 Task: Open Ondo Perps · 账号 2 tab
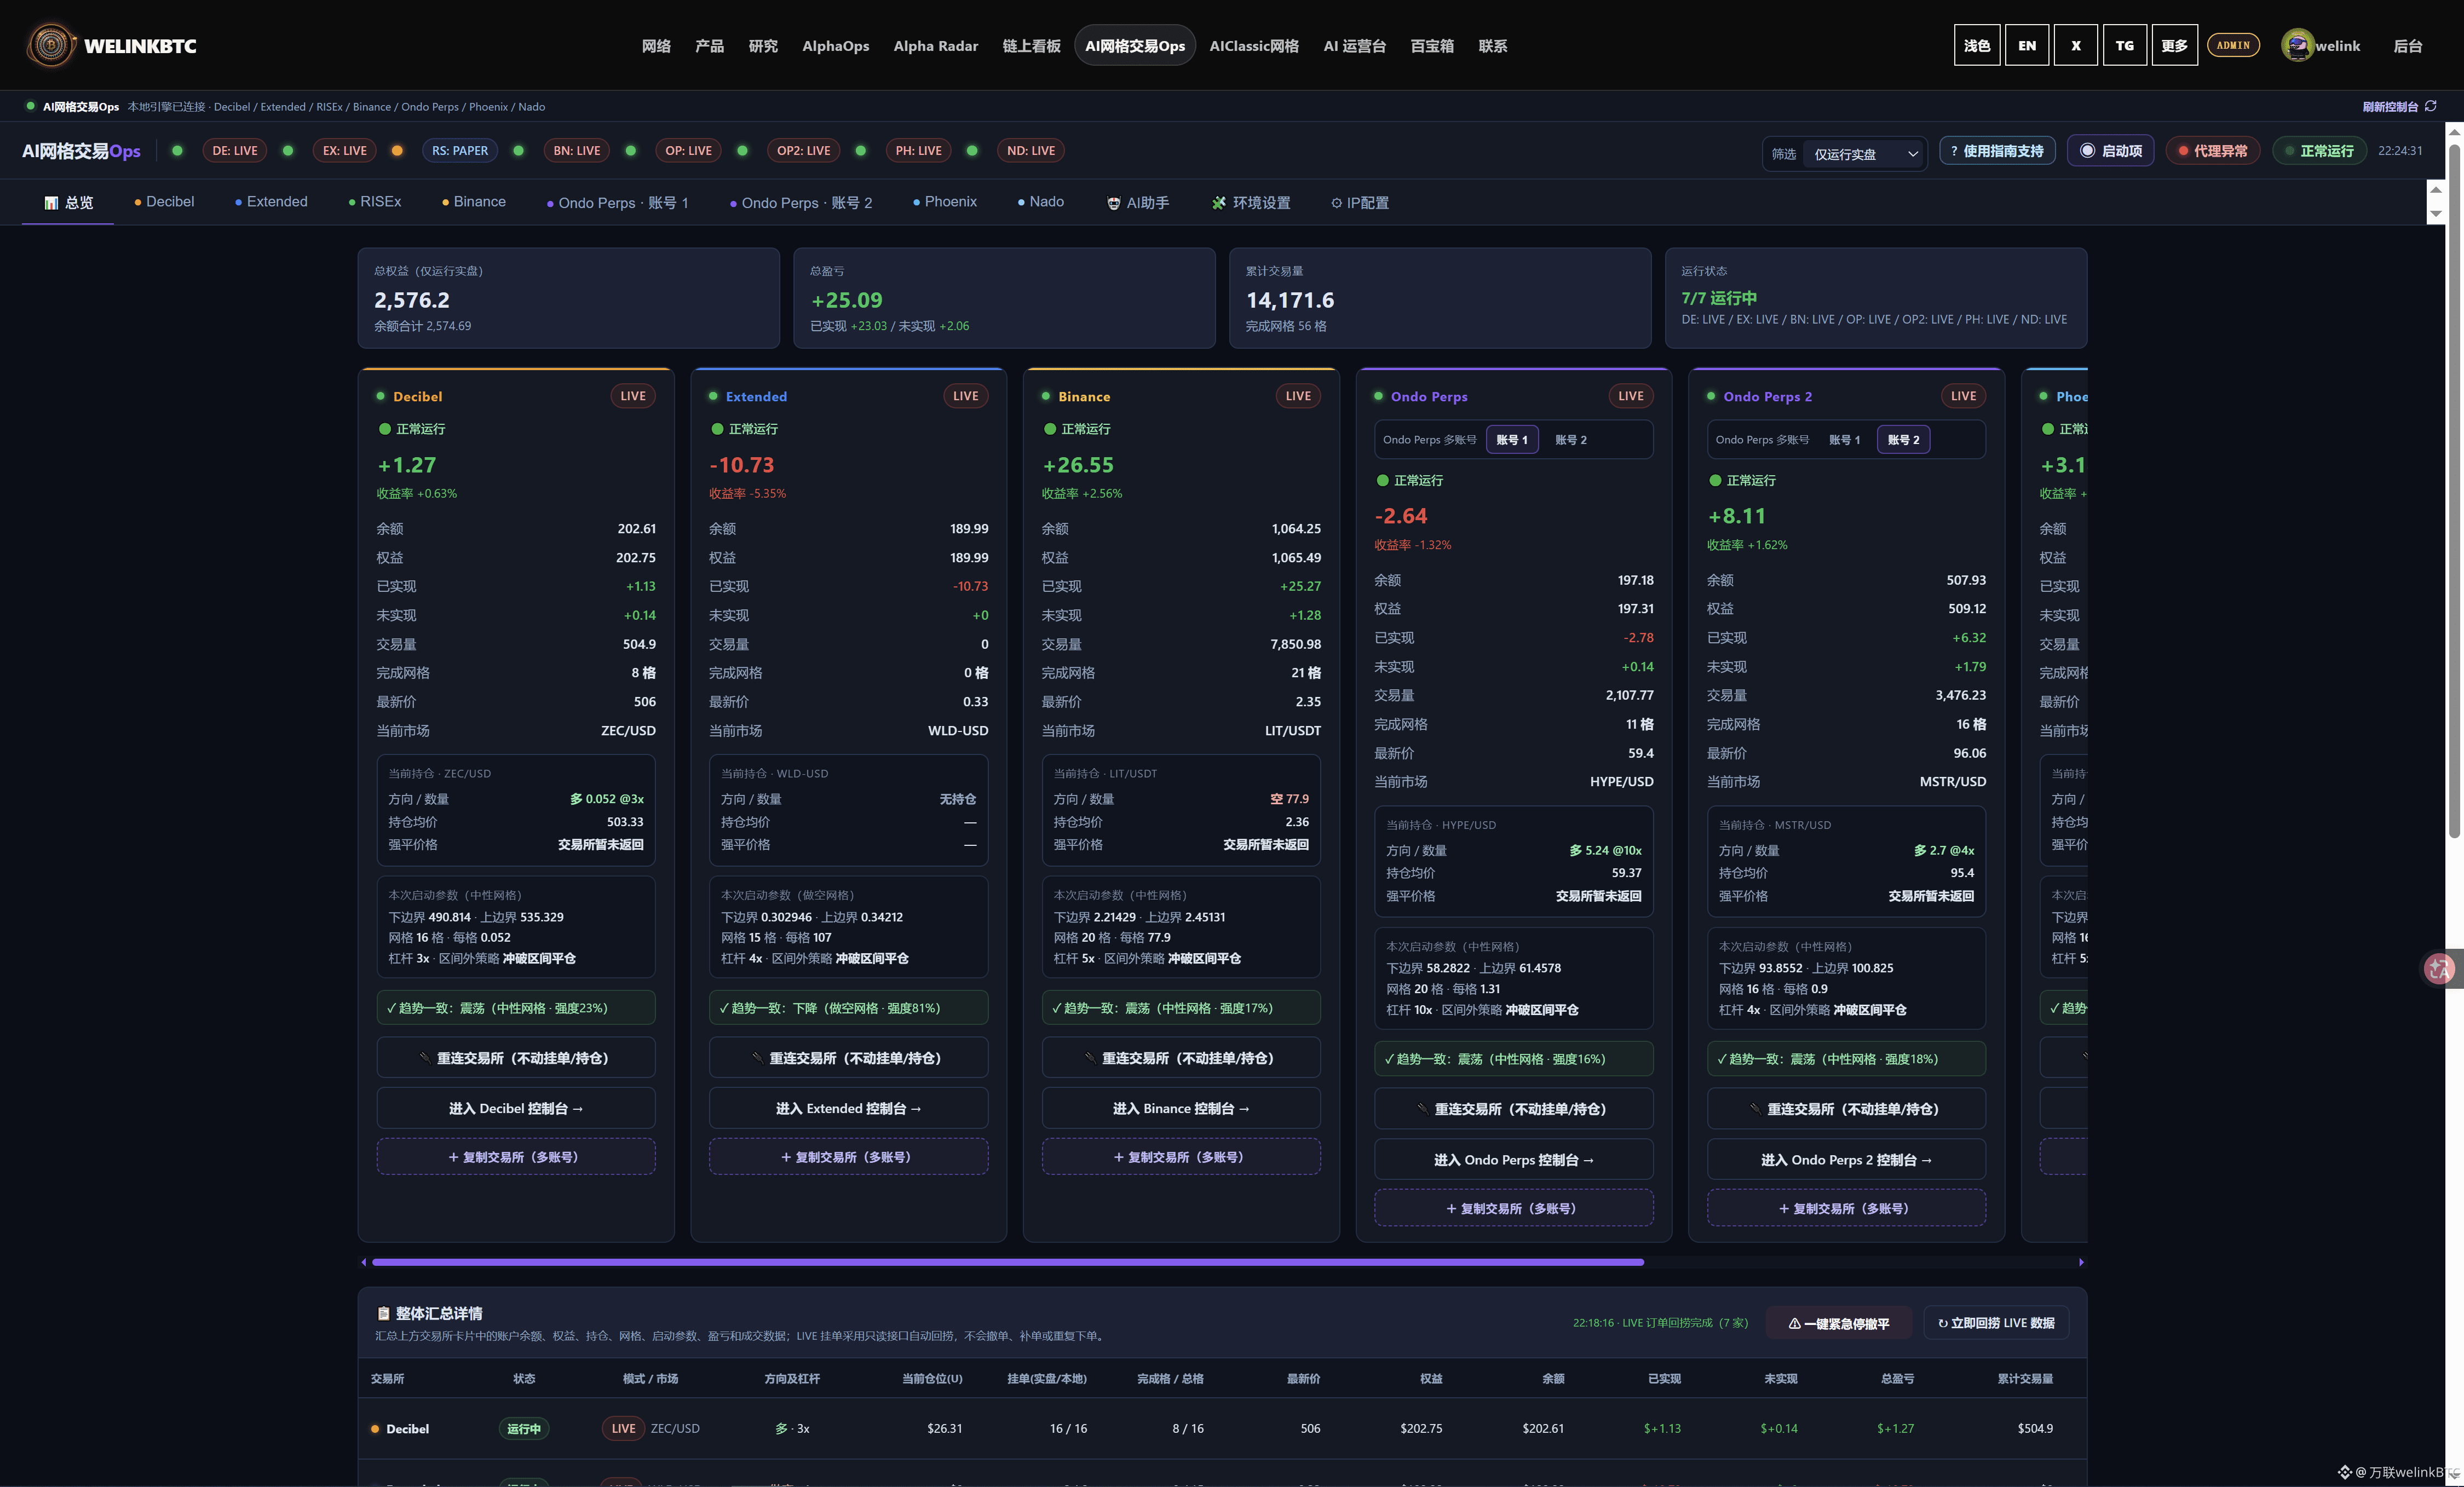pos(801,203)
